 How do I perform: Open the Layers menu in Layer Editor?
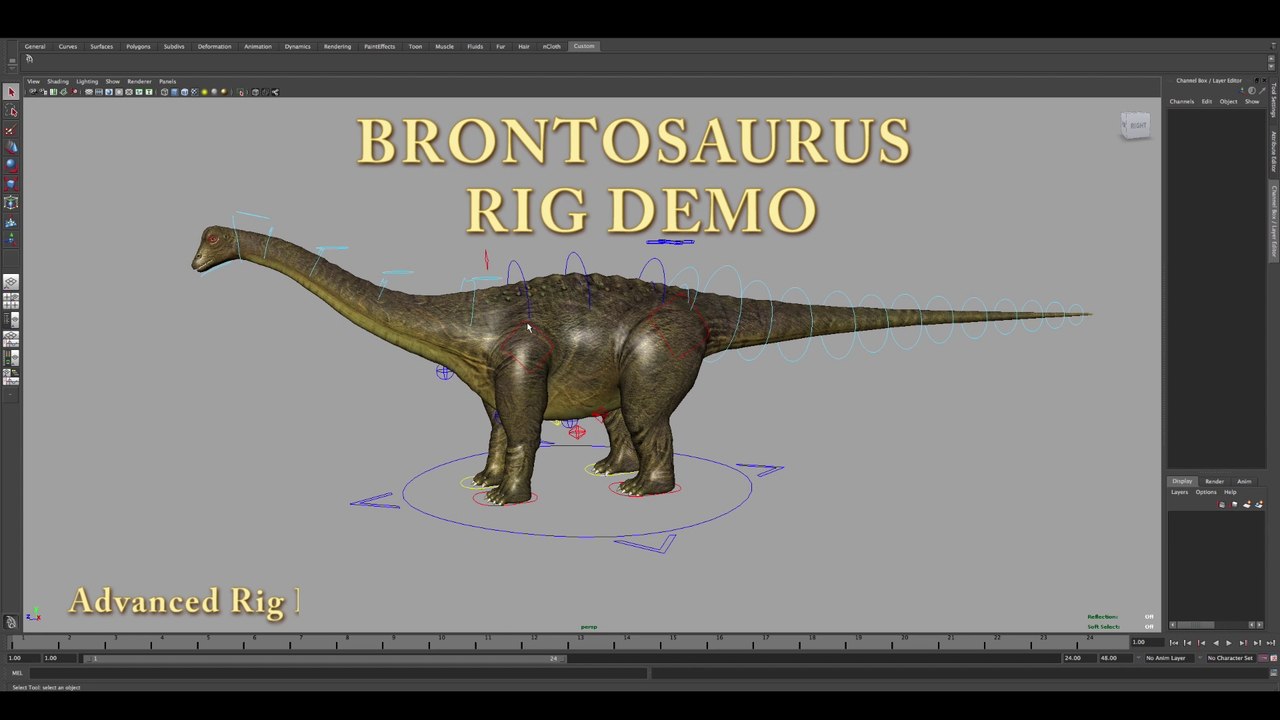pyautogui.click(x=1180, y=492)
